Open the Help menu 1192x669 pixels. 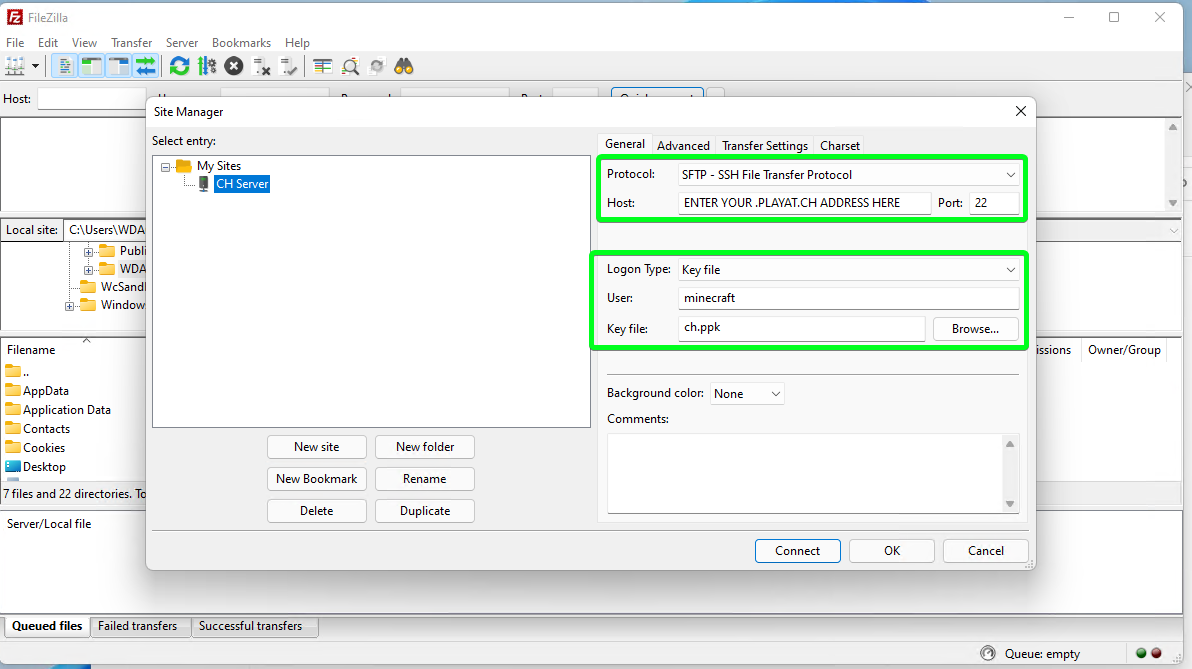297,43
